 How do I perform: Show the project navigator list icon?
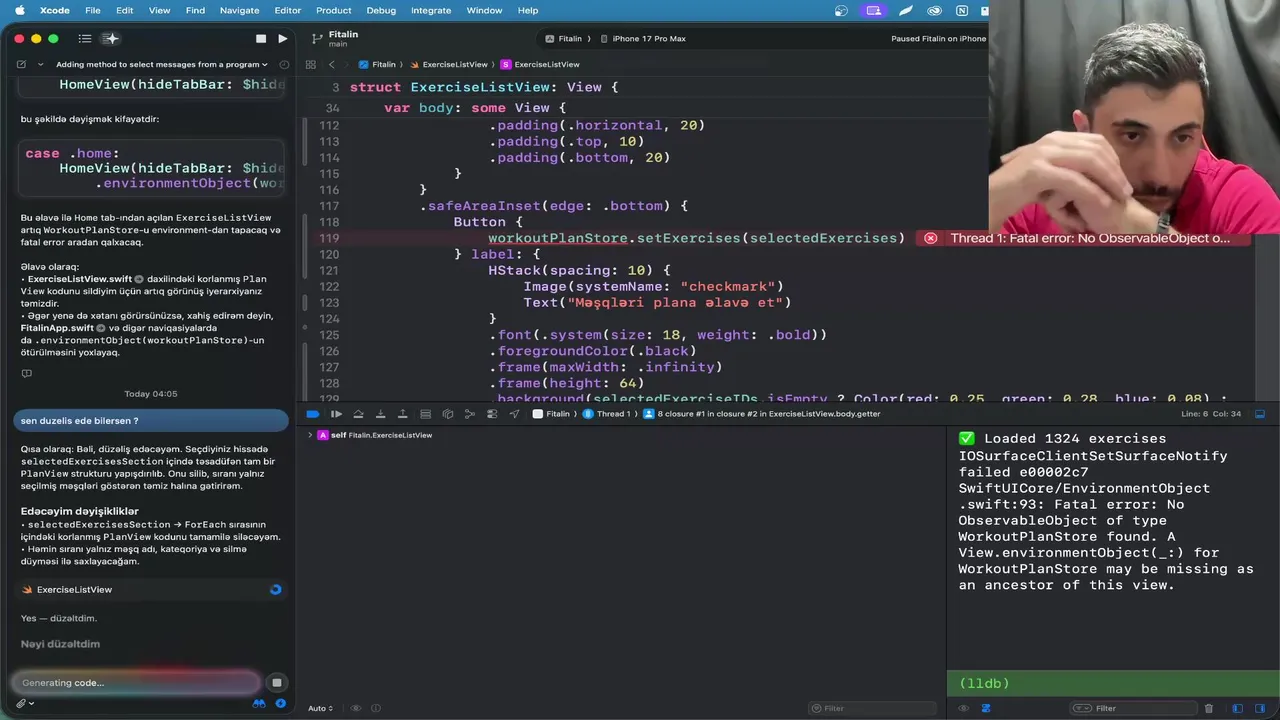[85, 39]
